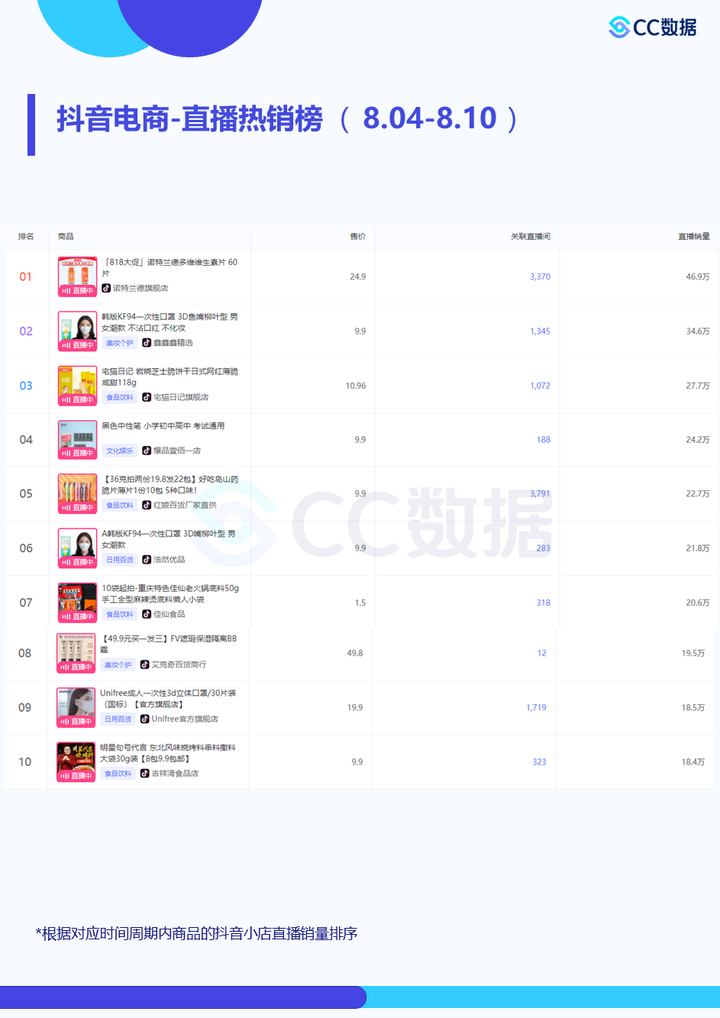Screen dimensions: 720x1018
Task: Click the 文化娱乐 tag in rank 04 row
Action: pyautogui.click(x=119, y=450)
